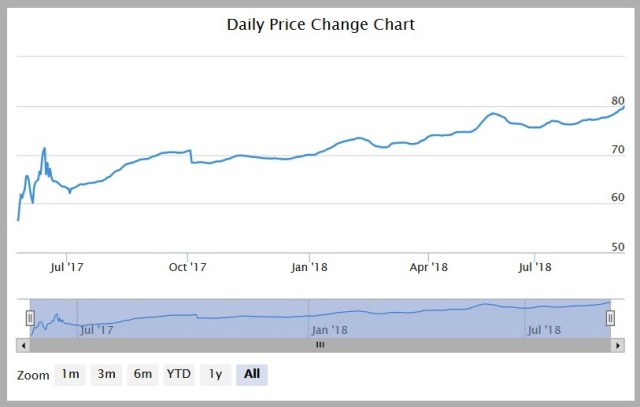Click the Apr '18 x-axis label
Image resolution: width=640 pixels, height=407 pixels.
tap(428, 267)
